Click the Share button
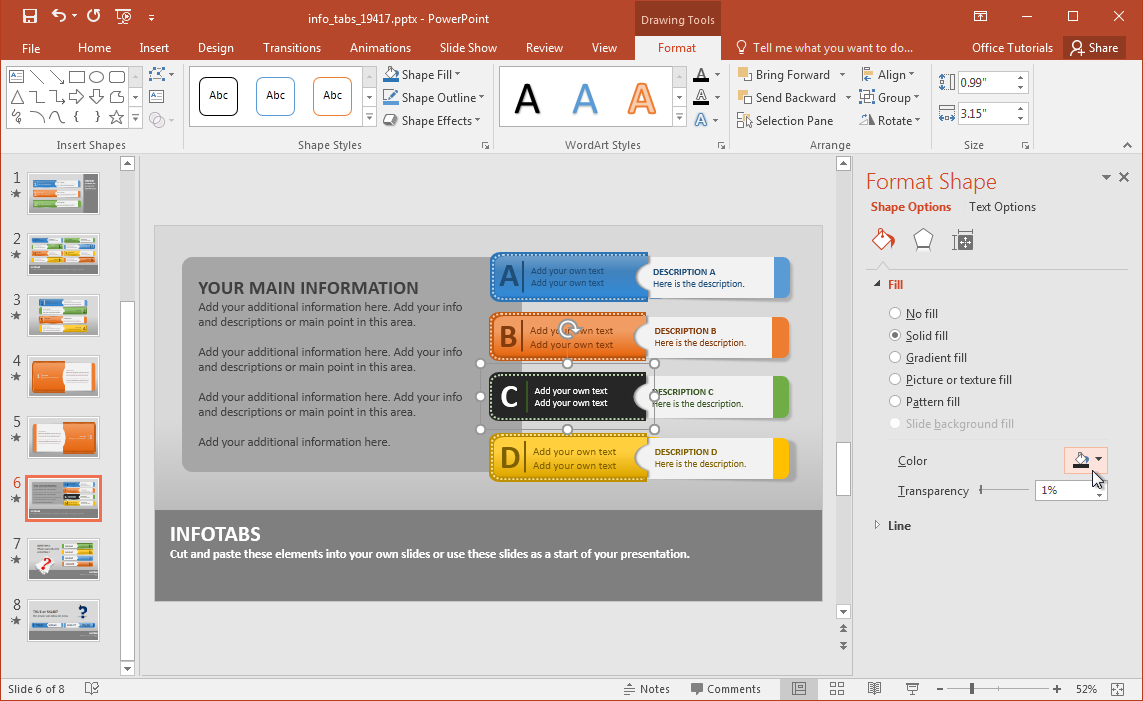 (x=1092, y=48)
